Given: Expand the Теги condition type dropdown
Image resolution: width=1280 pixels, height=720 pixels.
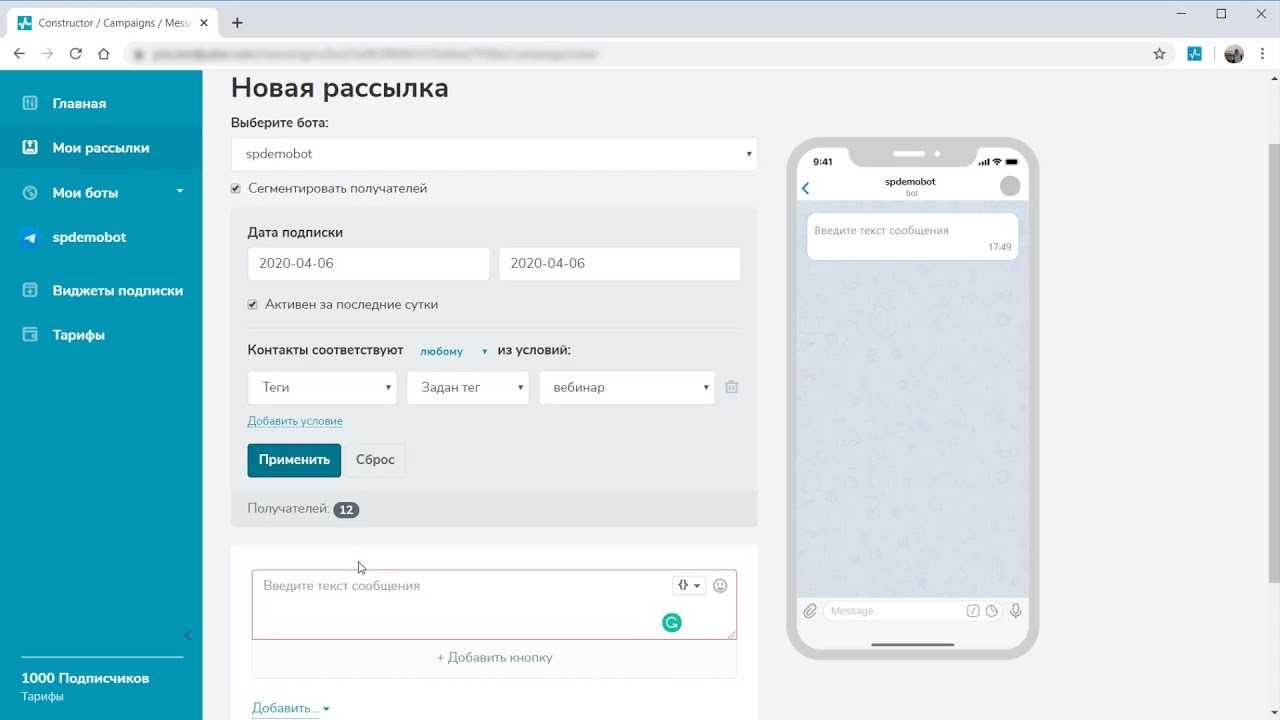Looking at the screenshot, I should pyautogui.click(x=322, y=388).
